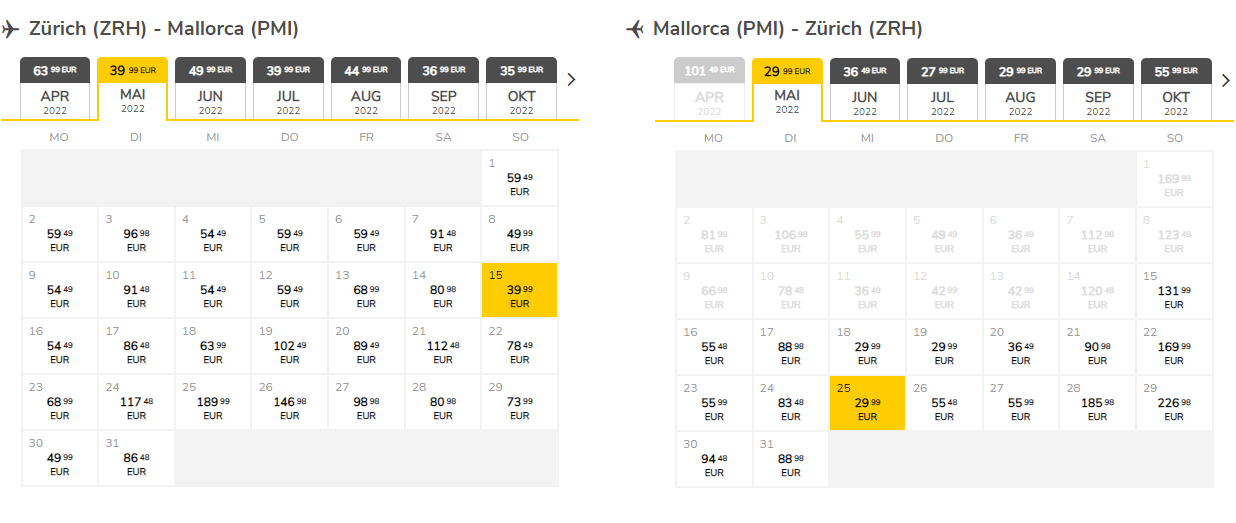Pick outbound May 15 for 39.99 EUR
The height and width of the screenshot is (523, 1236).
pos(519,291)
